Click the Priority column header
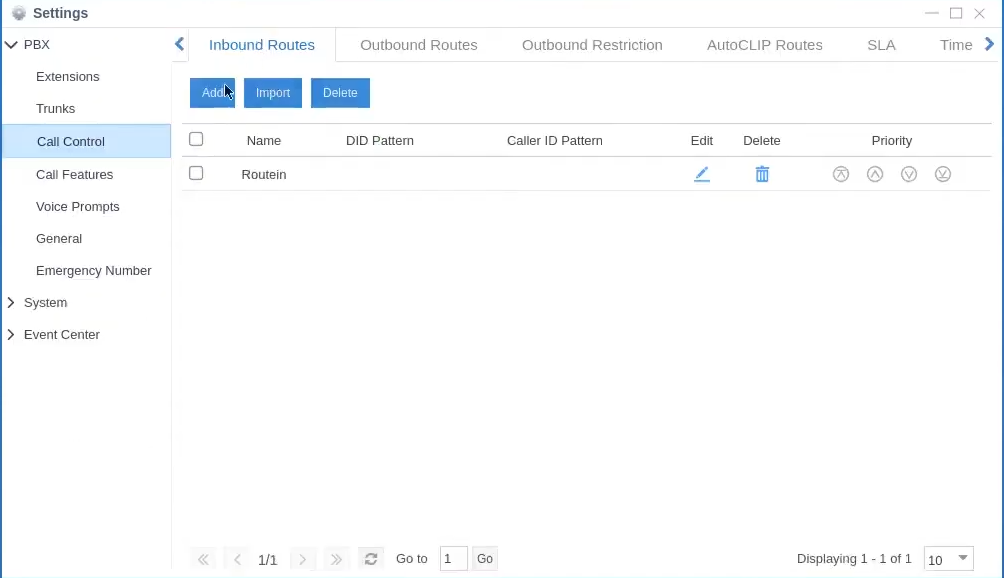1004x578 pixels. pyautogui.click(x=891, y=140)
